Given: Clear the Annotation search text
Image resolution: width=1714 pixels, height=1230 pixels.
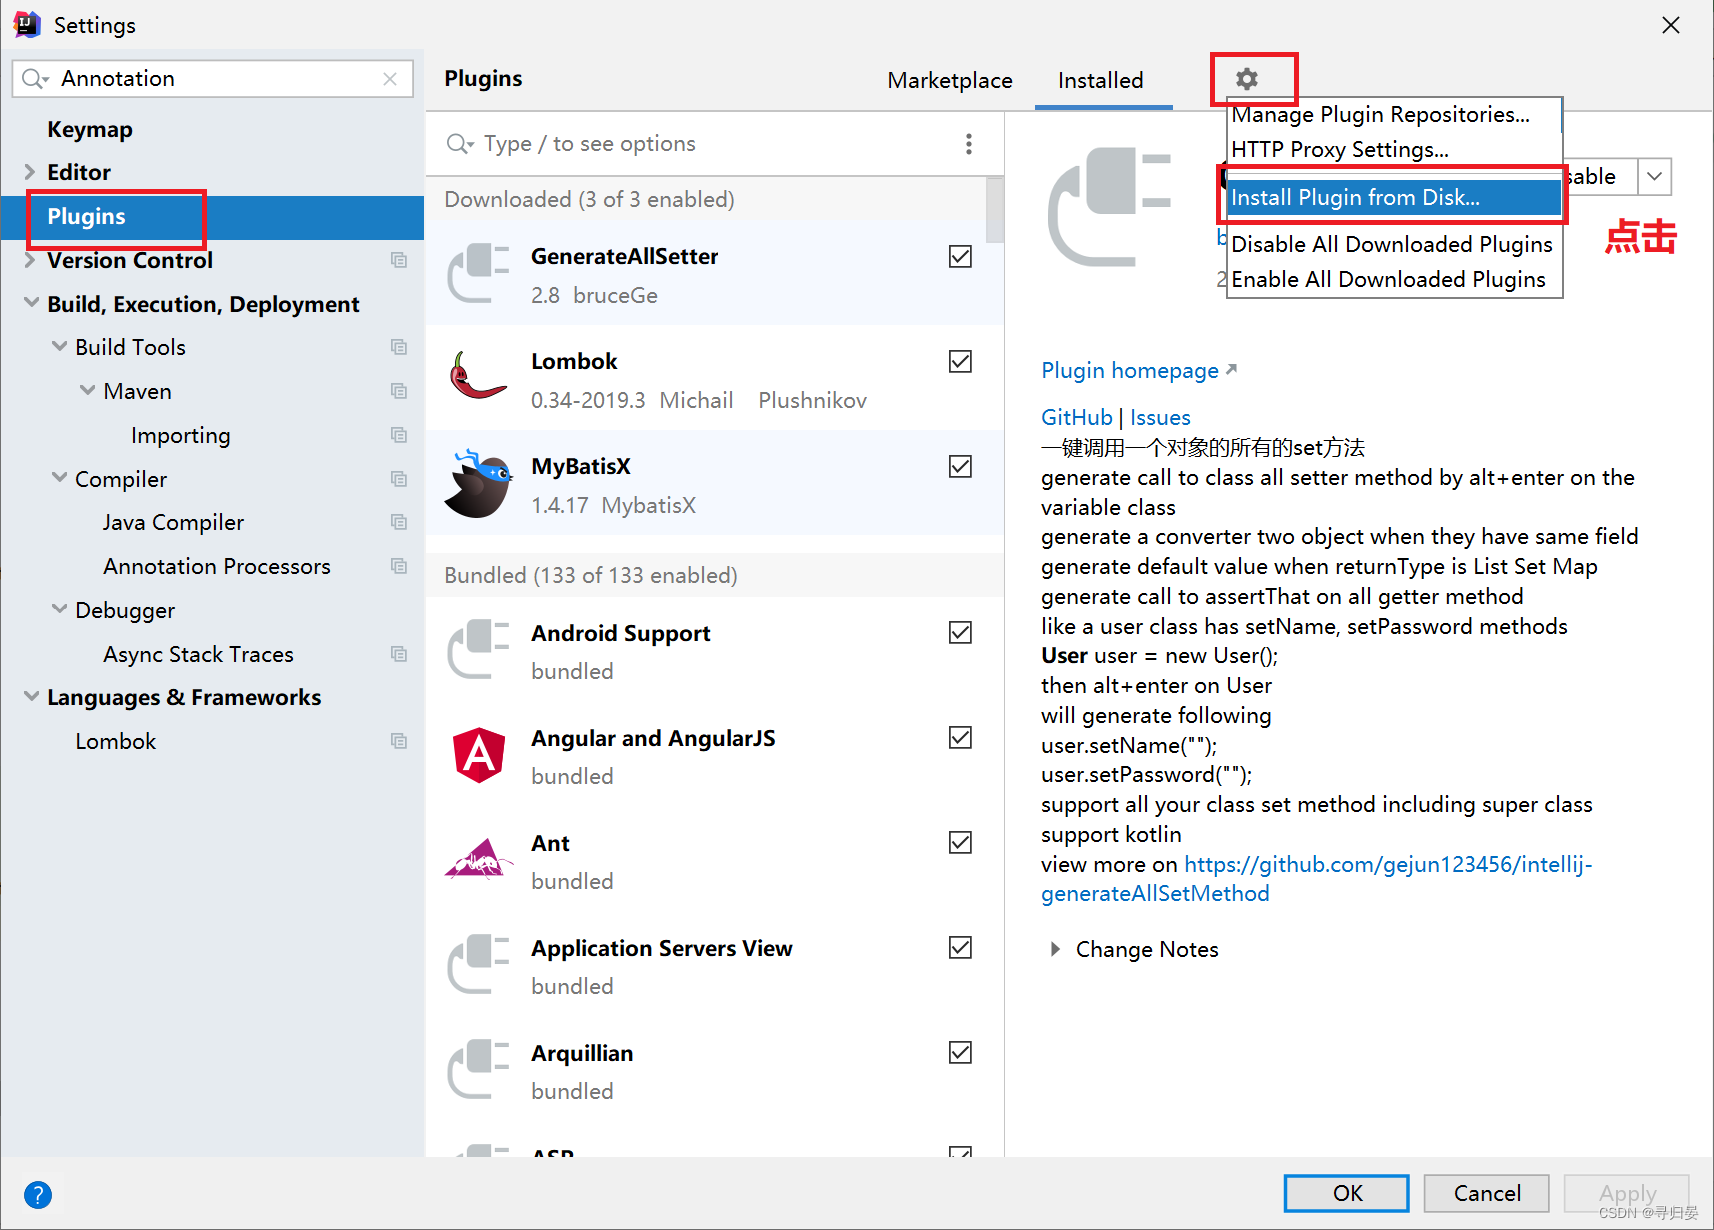Looking at the screenshot, I should 390,79.
